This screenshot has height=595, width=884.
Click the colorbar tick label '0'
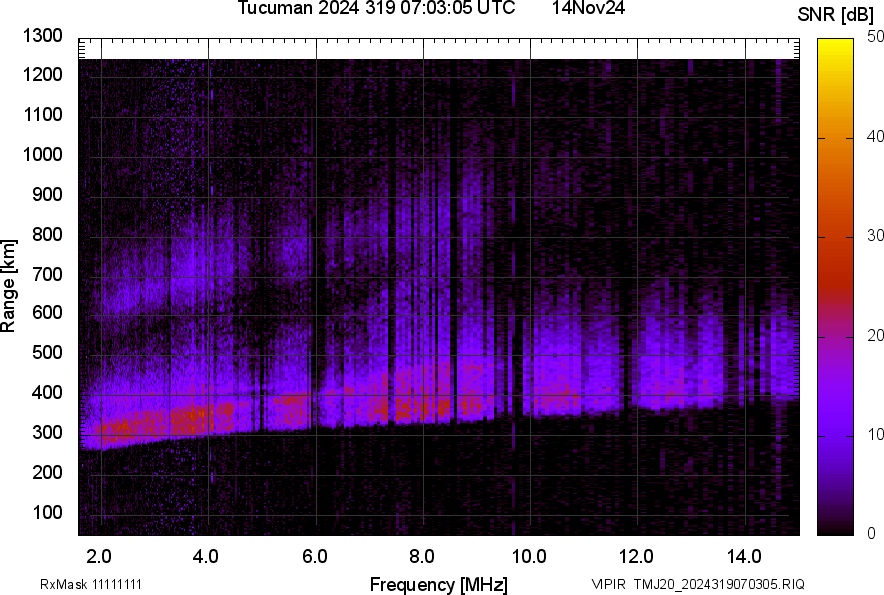coord(871,533)
